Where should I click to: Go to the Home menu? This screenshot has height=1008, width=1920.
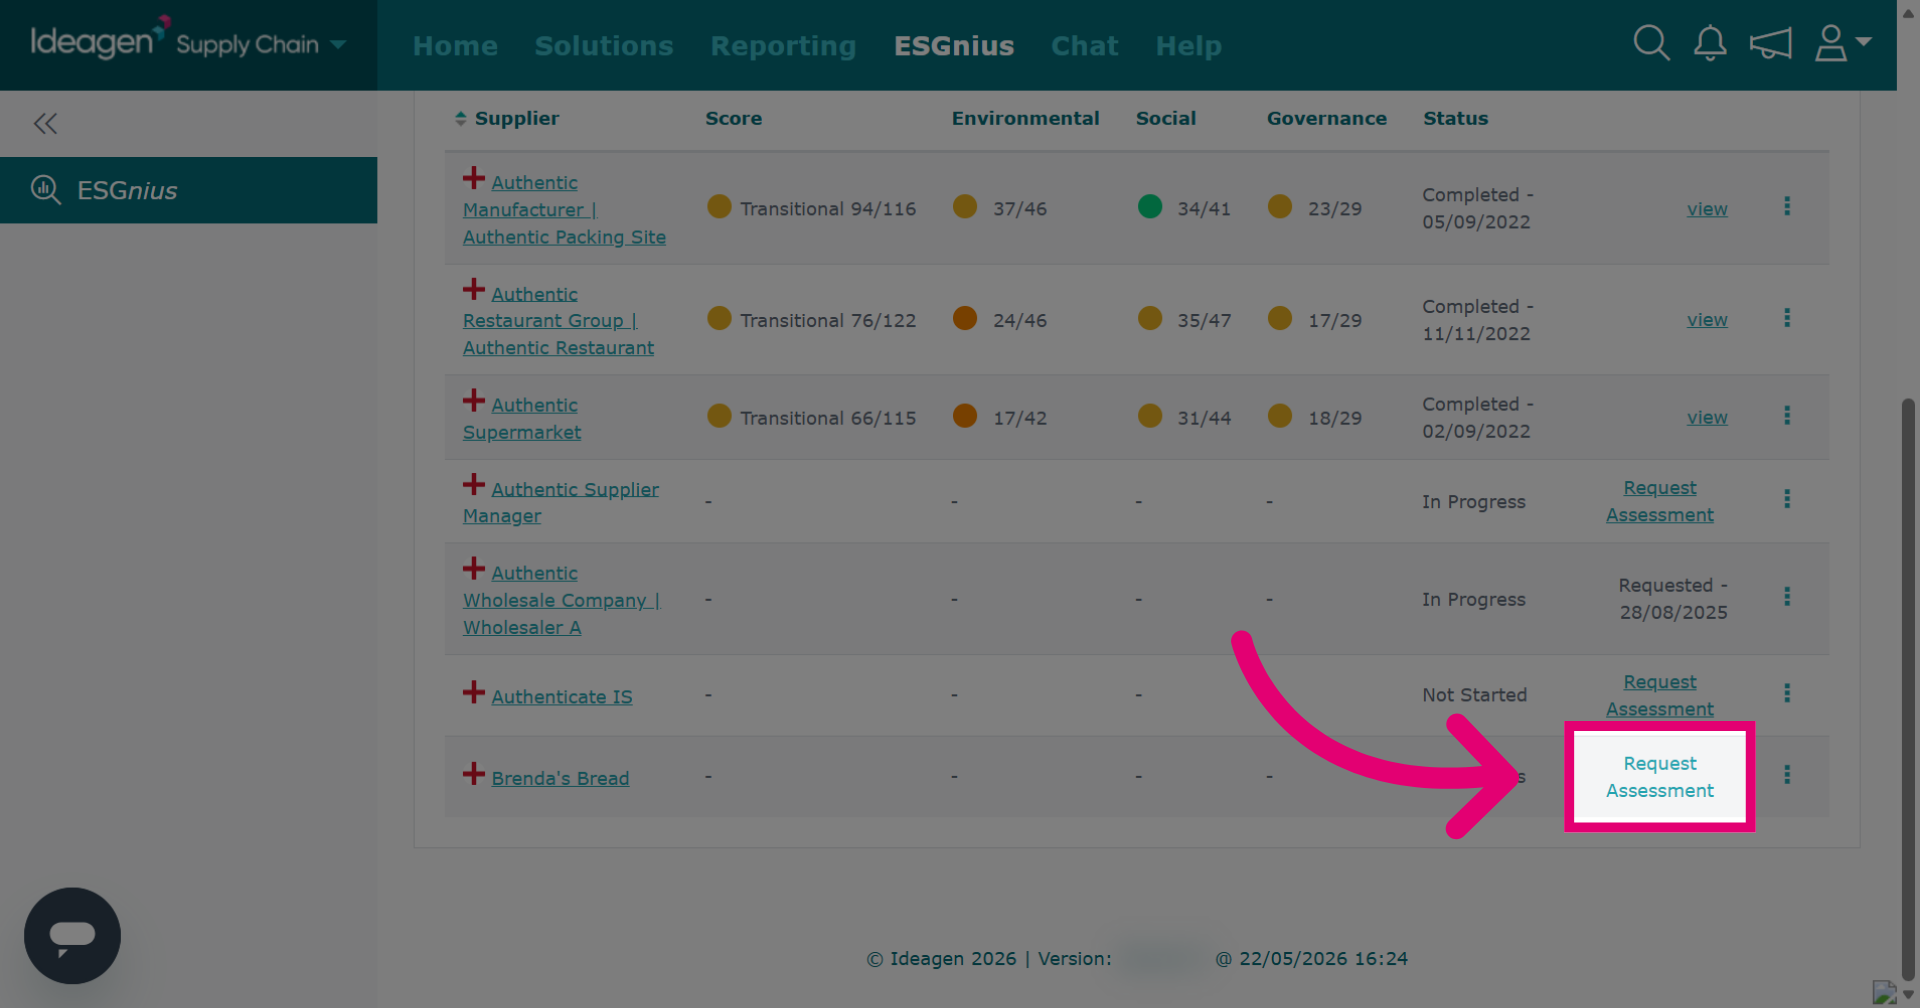pyautogui.click(x=455, y=46)
